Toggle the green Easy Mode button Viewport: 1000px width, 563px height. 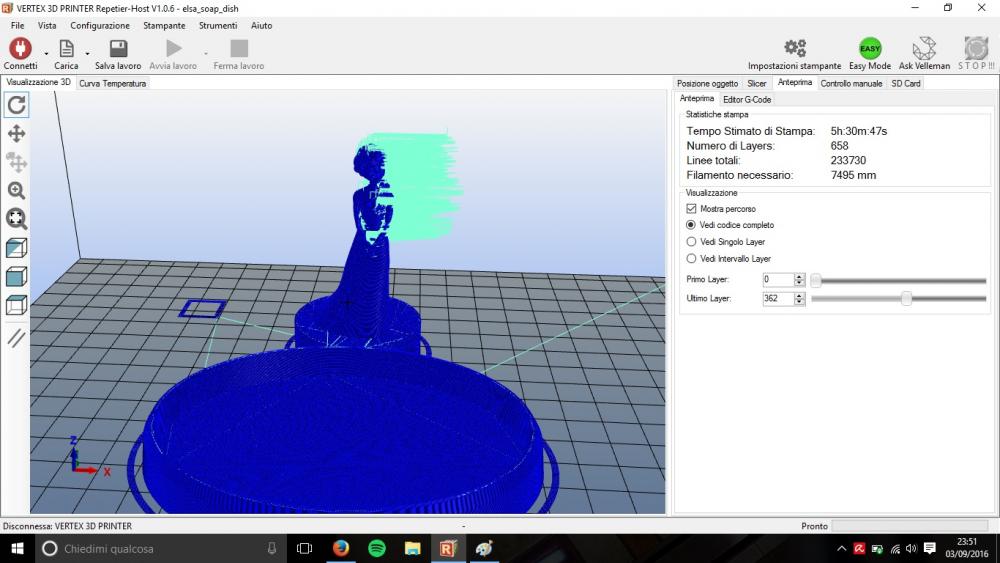coord(870,48)
